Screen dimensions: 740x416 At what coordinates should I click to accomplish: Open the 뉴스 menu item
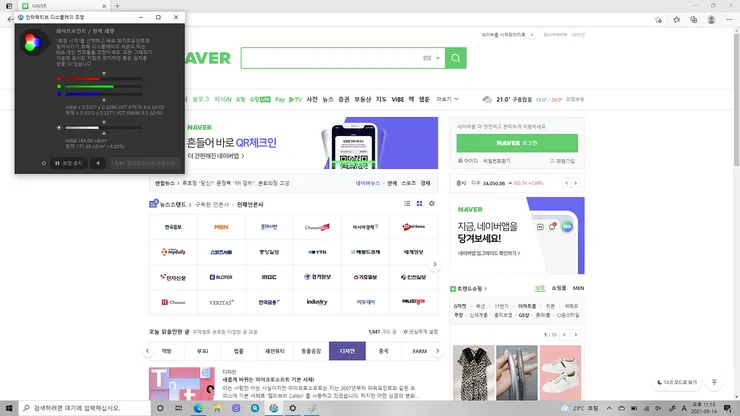328,99
